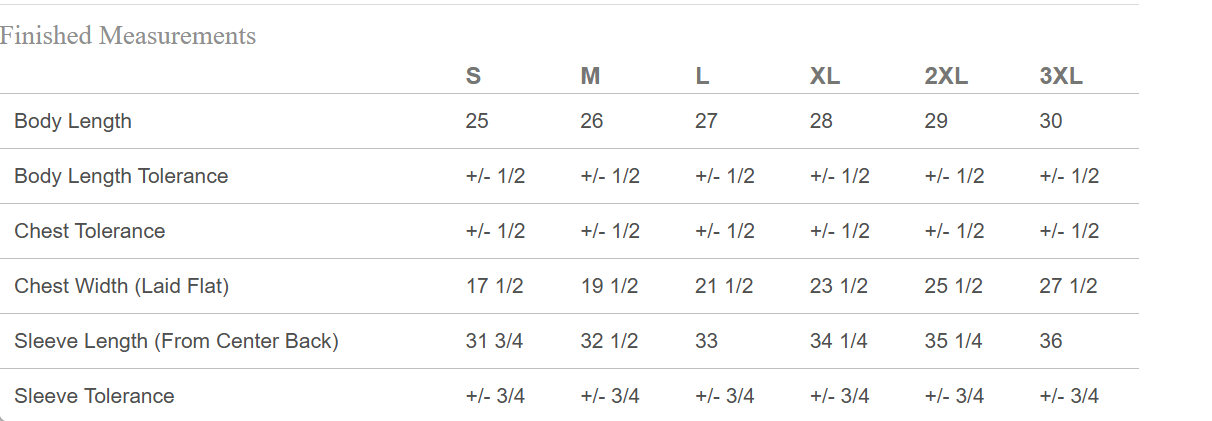Screen dimensions: 1212x421
Task: Select the Sleeve Tolerance row label
Action: click(94, 396)
